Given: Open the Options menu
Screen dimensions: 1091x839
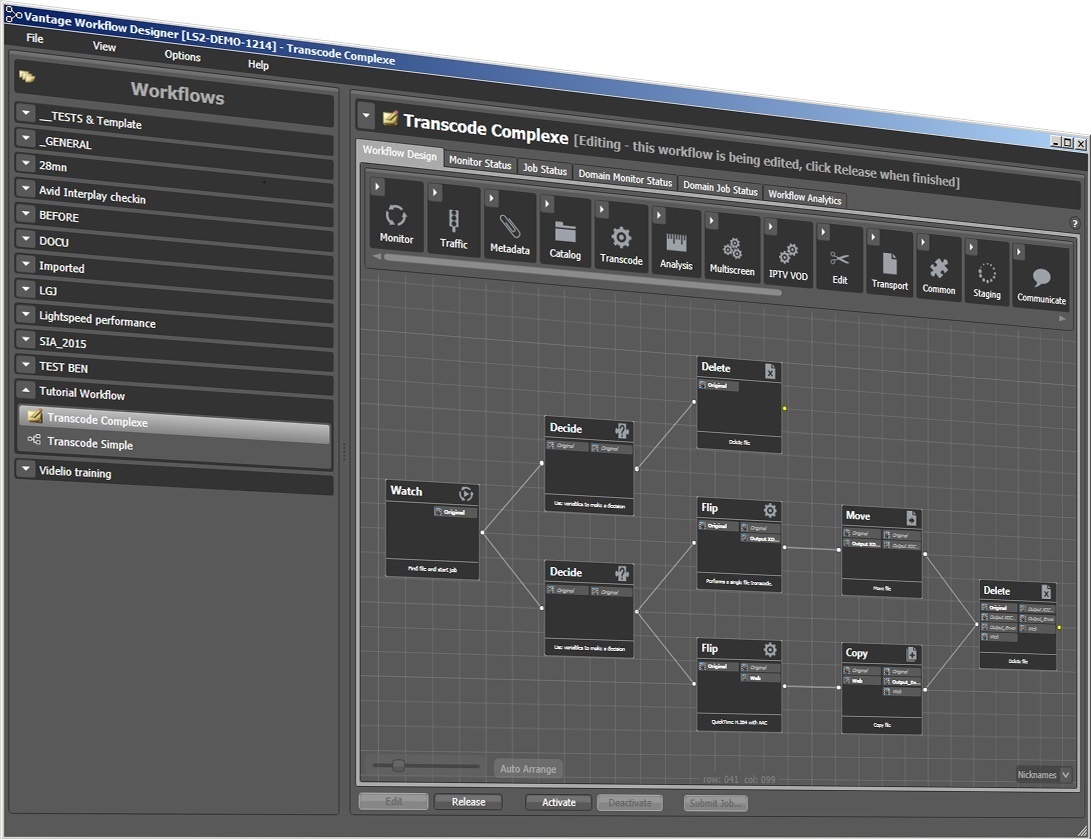Looking at the screenshot, I should pos(182,56).
